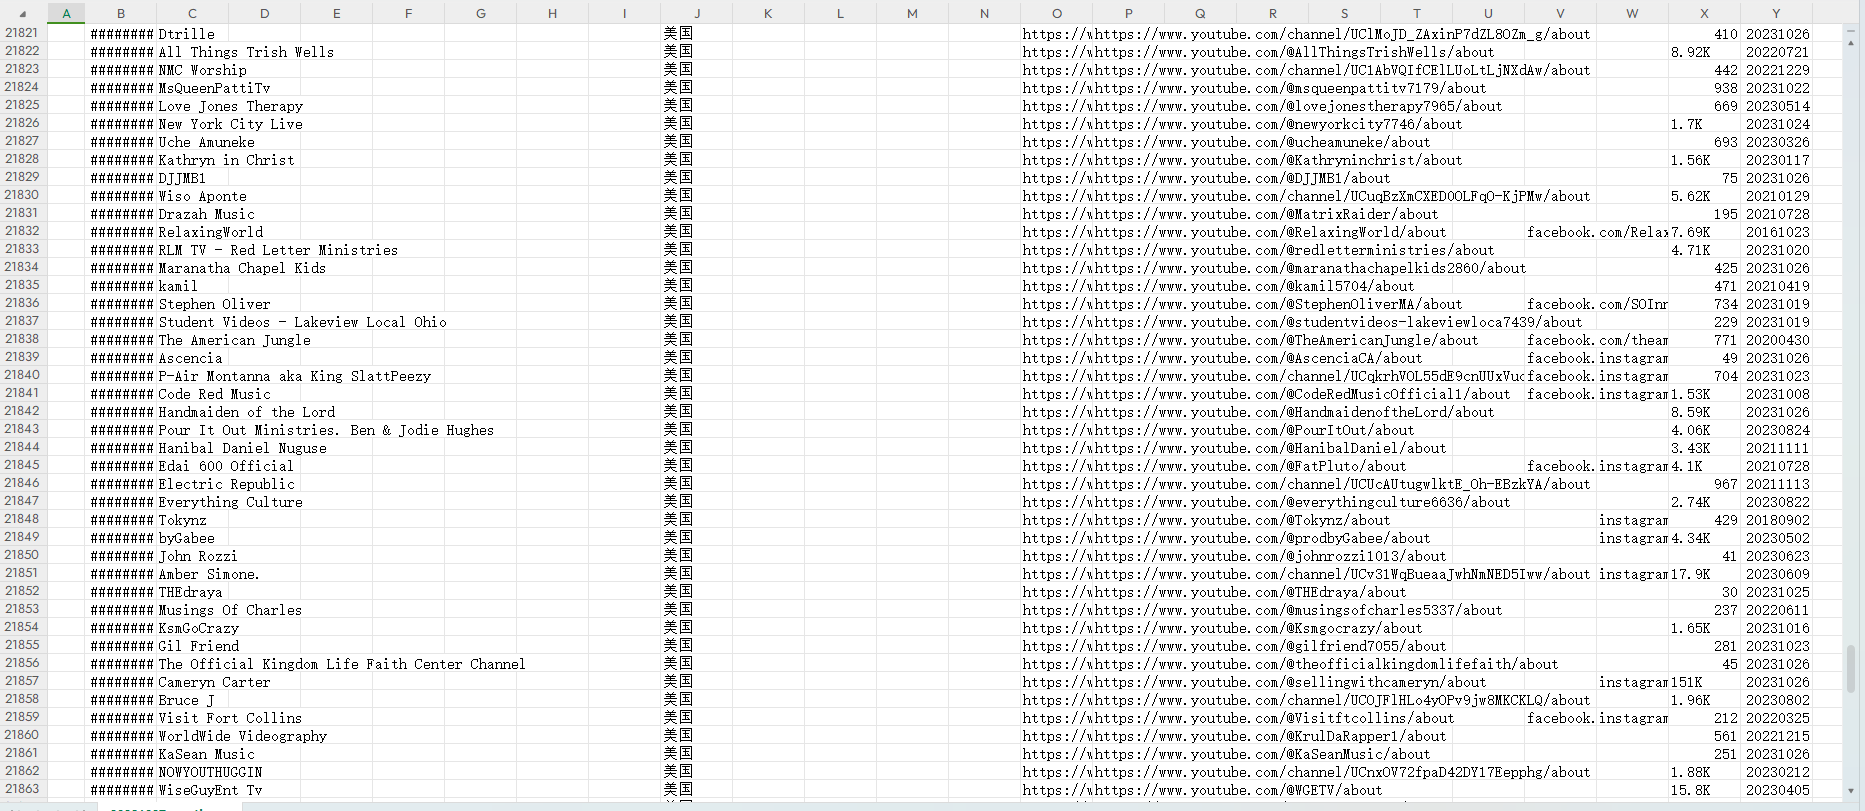
Task: Click cell 'Love Jones Therapy'
Action: point(231,106)
